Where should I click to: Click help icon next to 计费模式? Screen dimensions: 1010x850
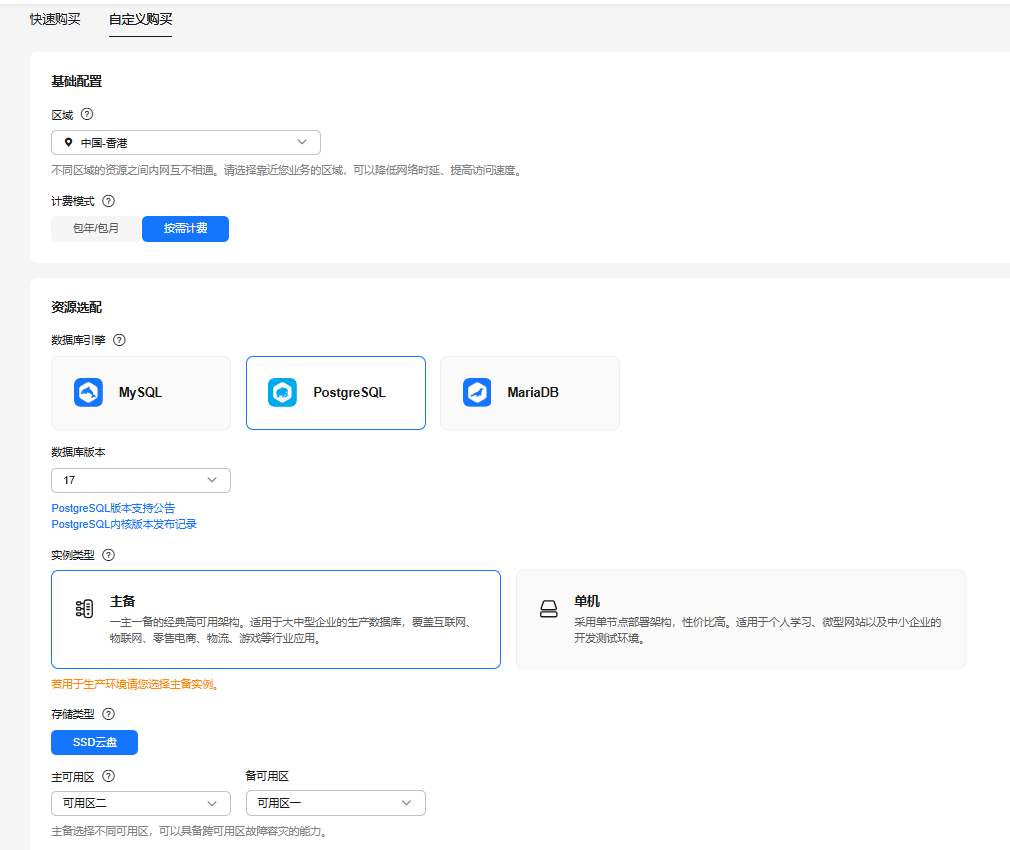tap(108, 201)
